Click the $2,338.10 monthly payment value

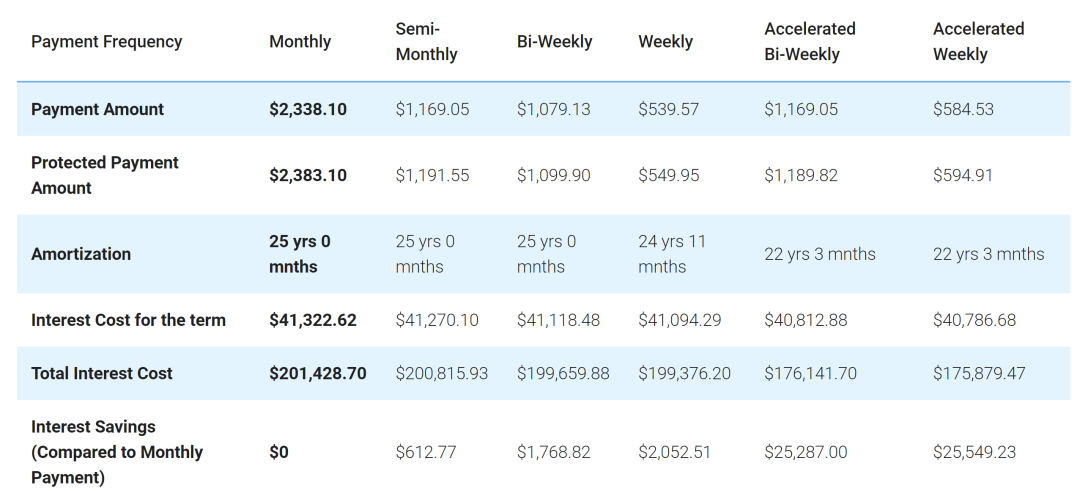(x=308, y=109)
